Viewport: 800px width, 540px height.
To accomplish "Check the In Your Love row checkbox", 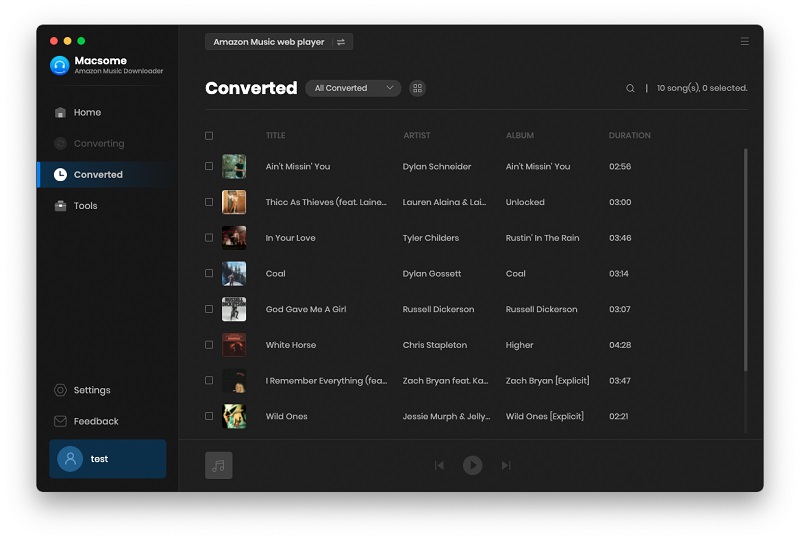I will (209, 238).
